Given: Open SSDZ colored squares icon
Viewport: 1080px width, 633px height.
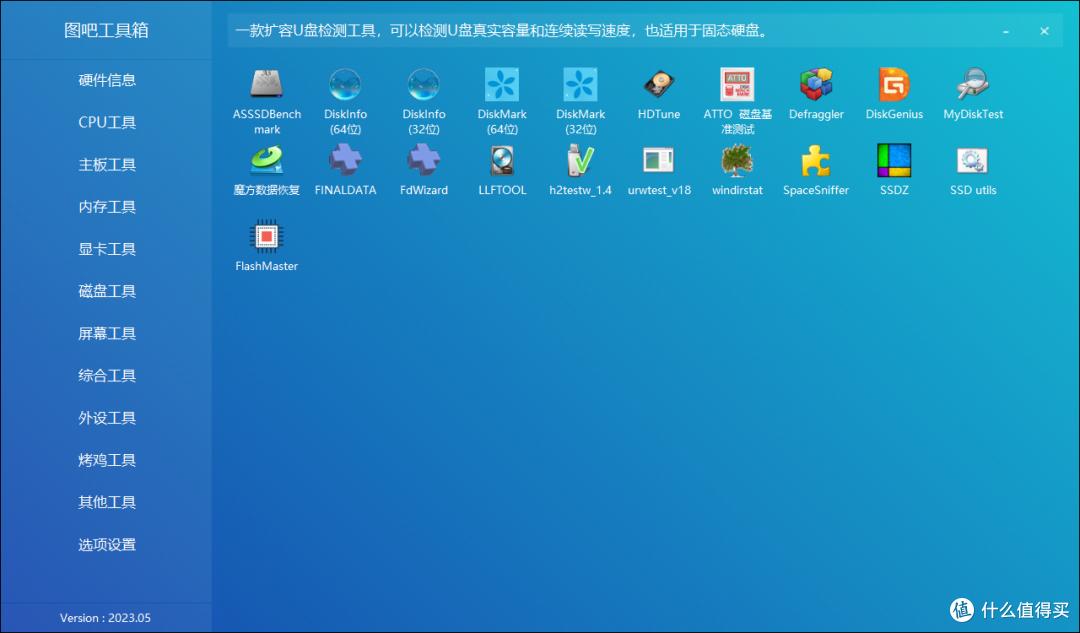Looking at the screenshot, I should tap(894, 160).
